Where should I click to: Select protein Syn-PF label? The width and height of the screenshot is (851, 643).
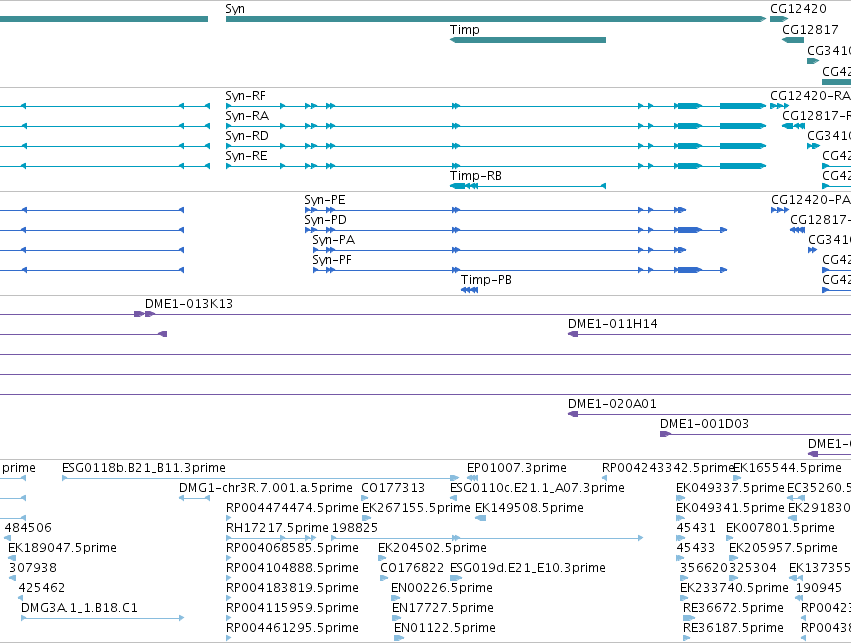[x=332, y=260]
